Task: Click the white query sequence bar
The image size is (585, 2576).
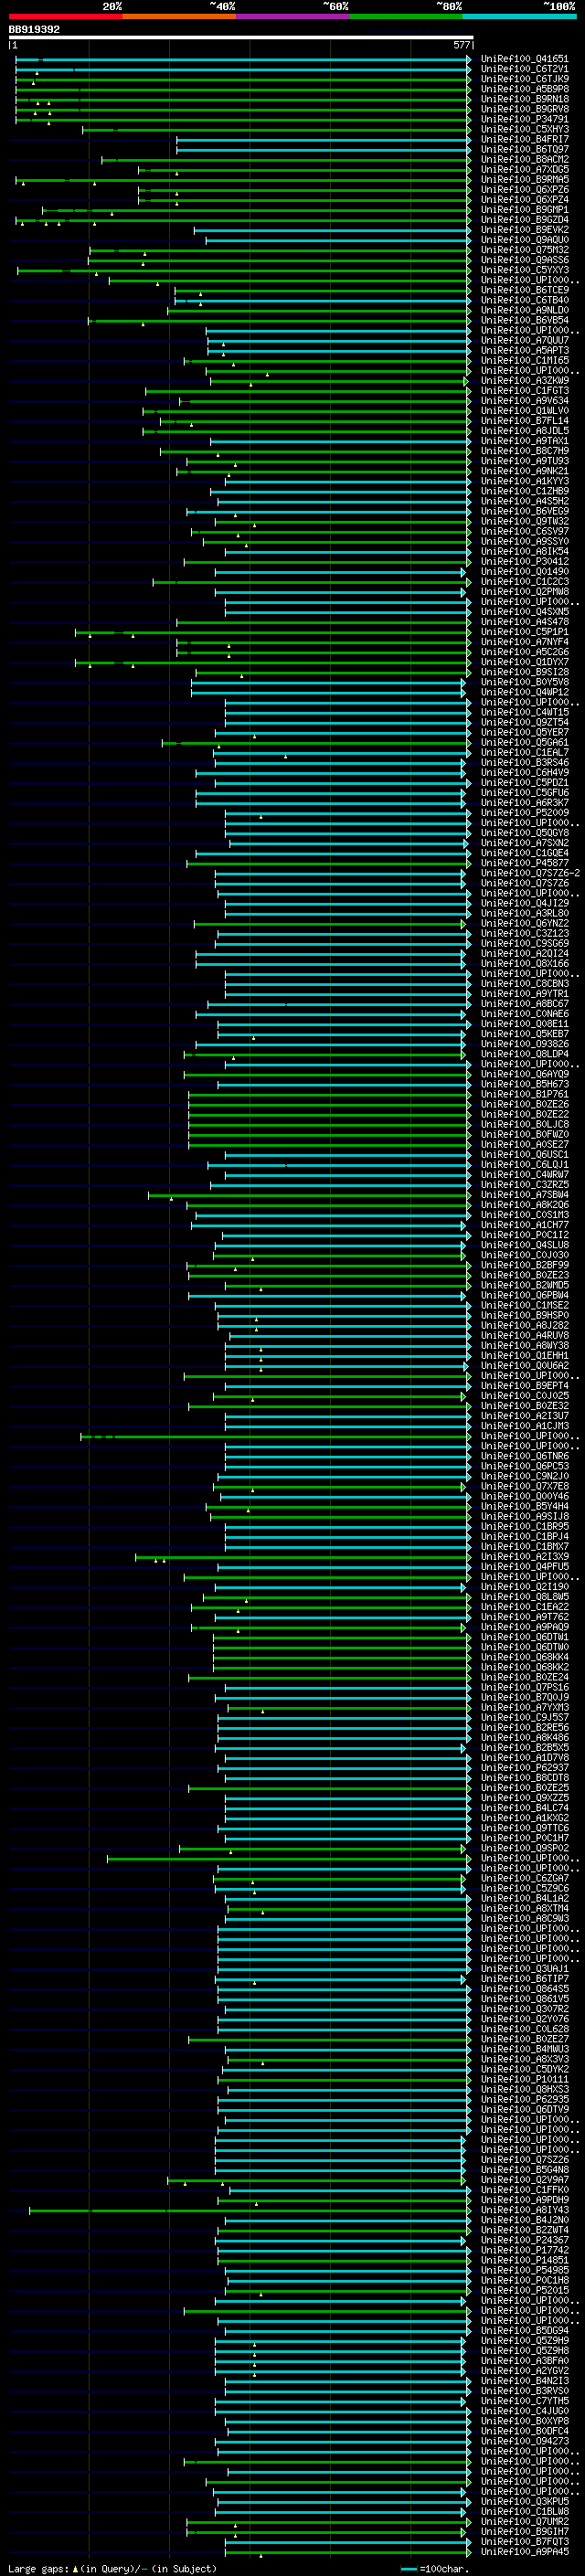Action: pos(241,38)
